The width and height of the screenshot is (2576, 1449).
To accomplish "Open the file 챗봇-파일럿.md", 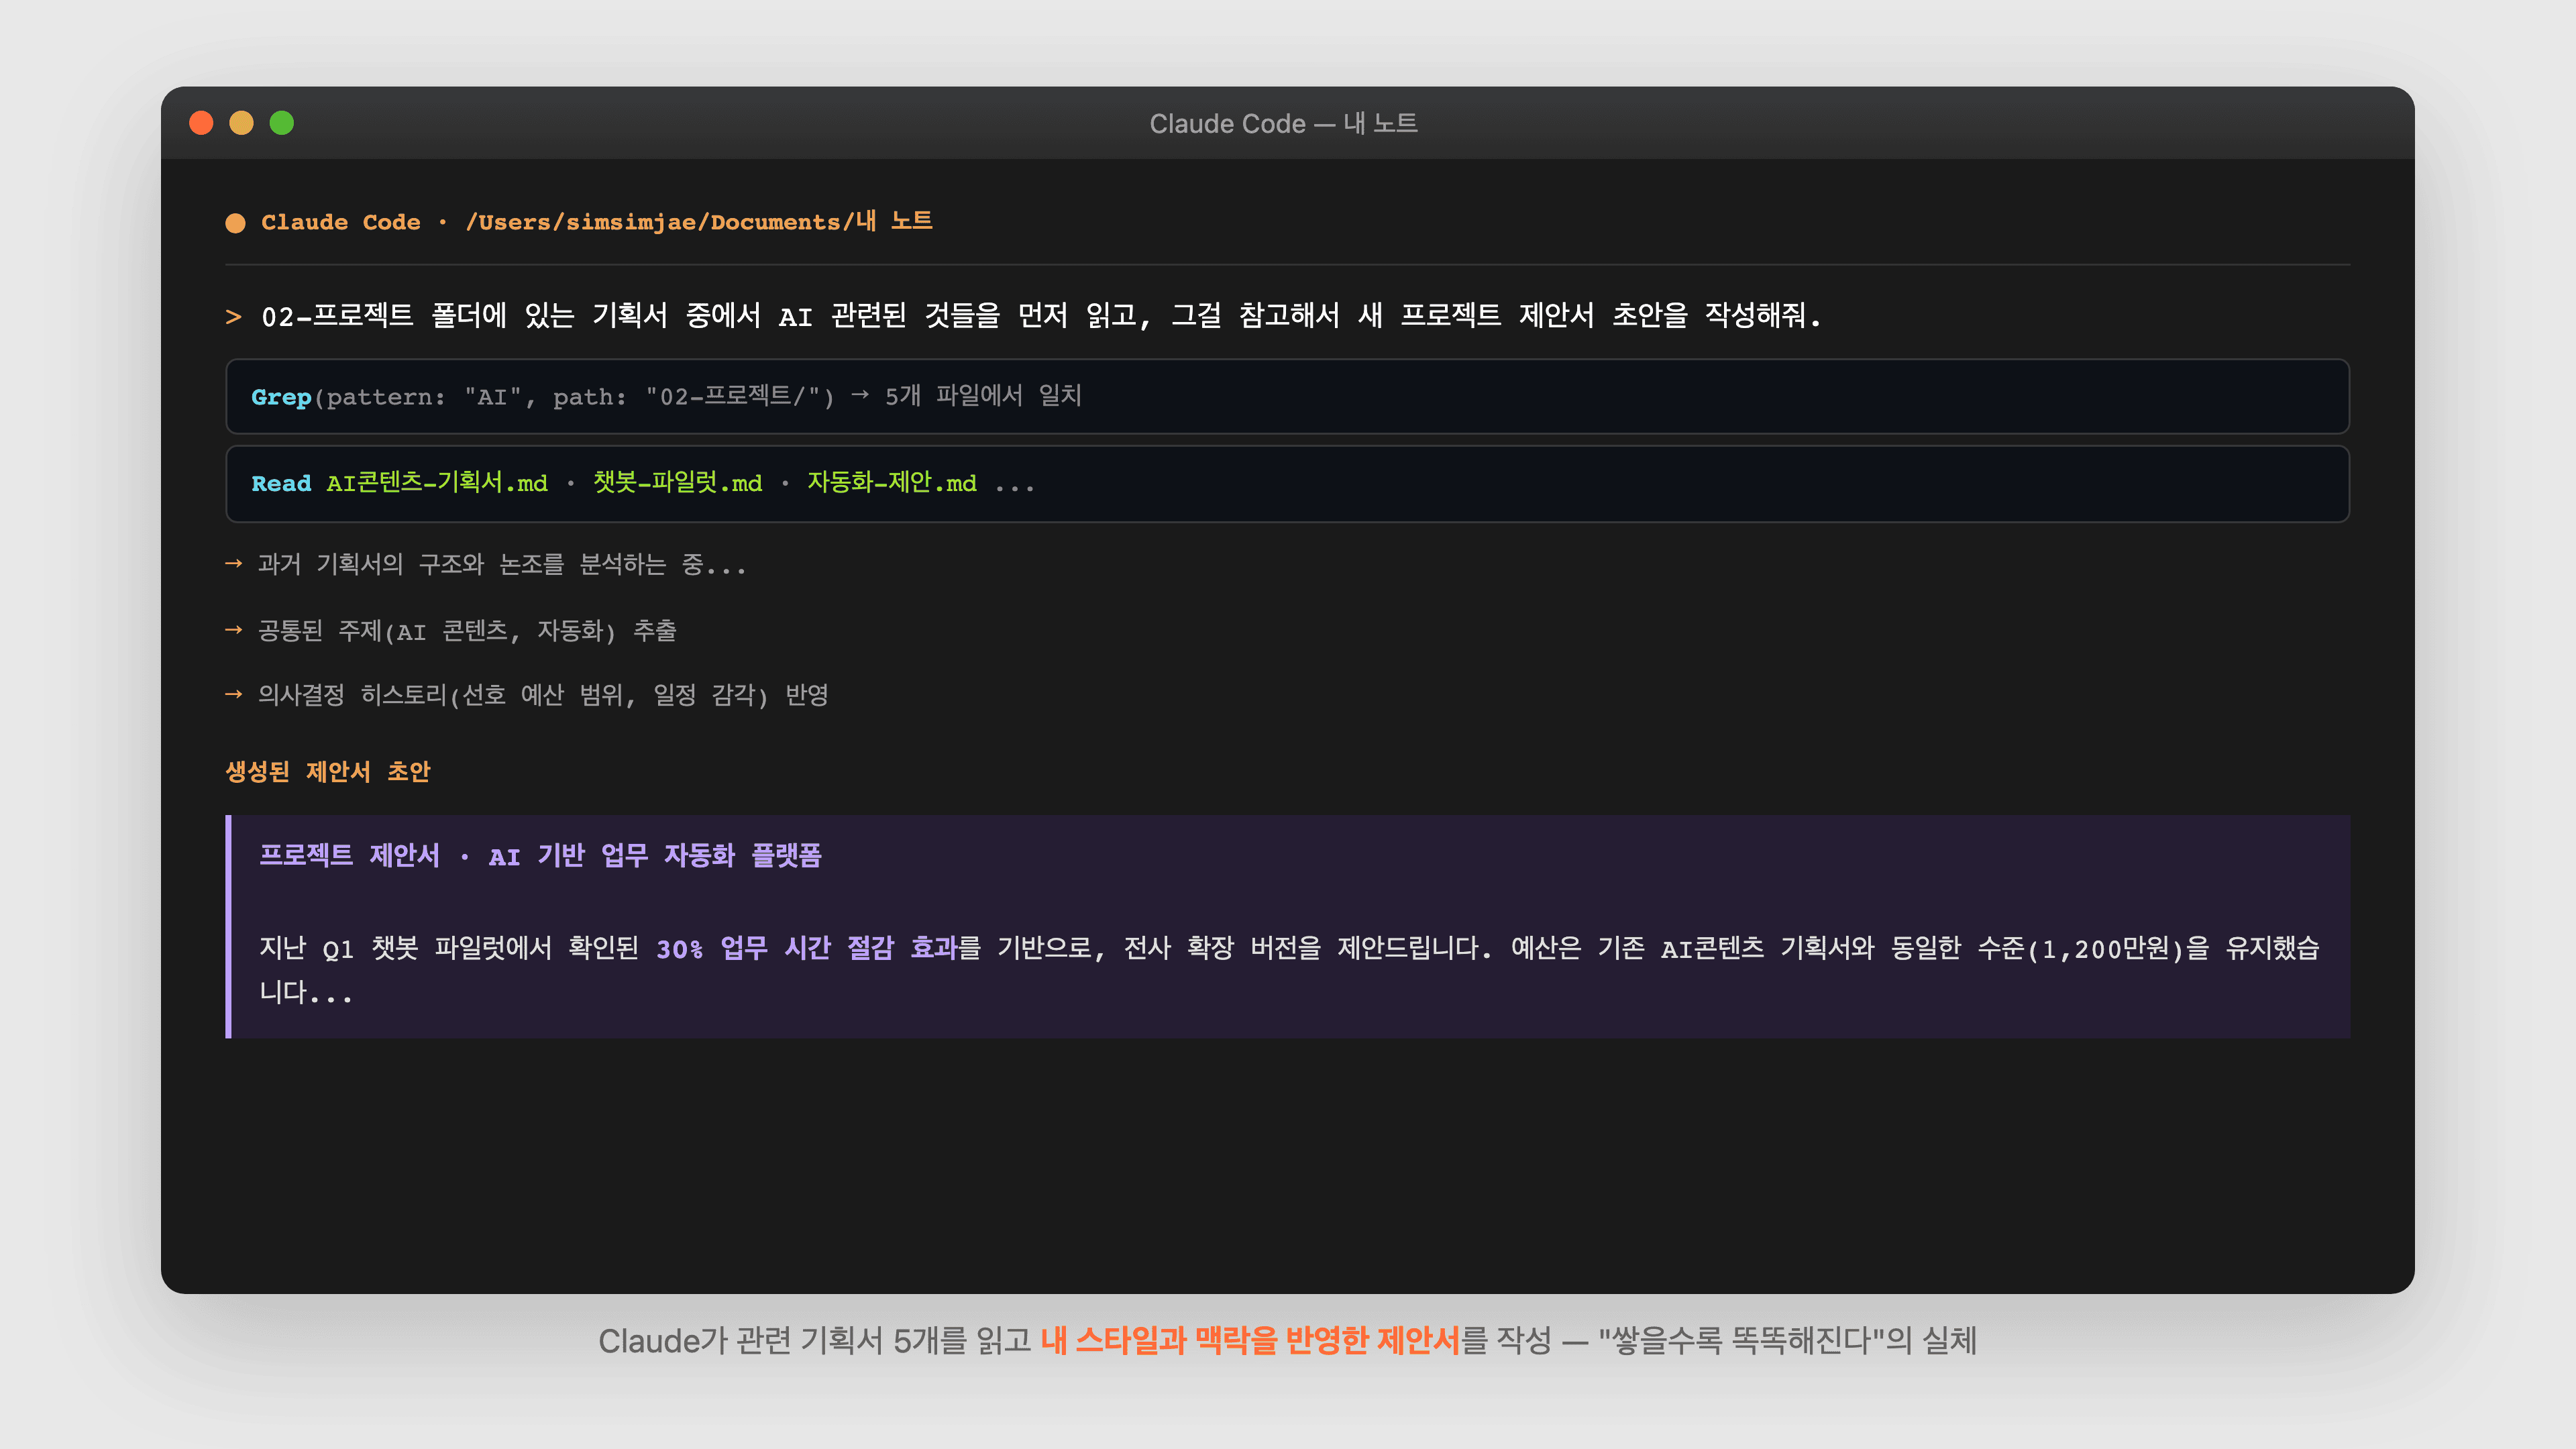I will pos(677,483).
